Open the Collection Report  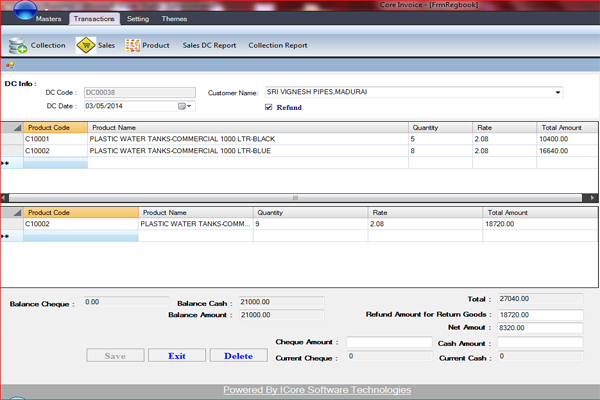point(277,46)
